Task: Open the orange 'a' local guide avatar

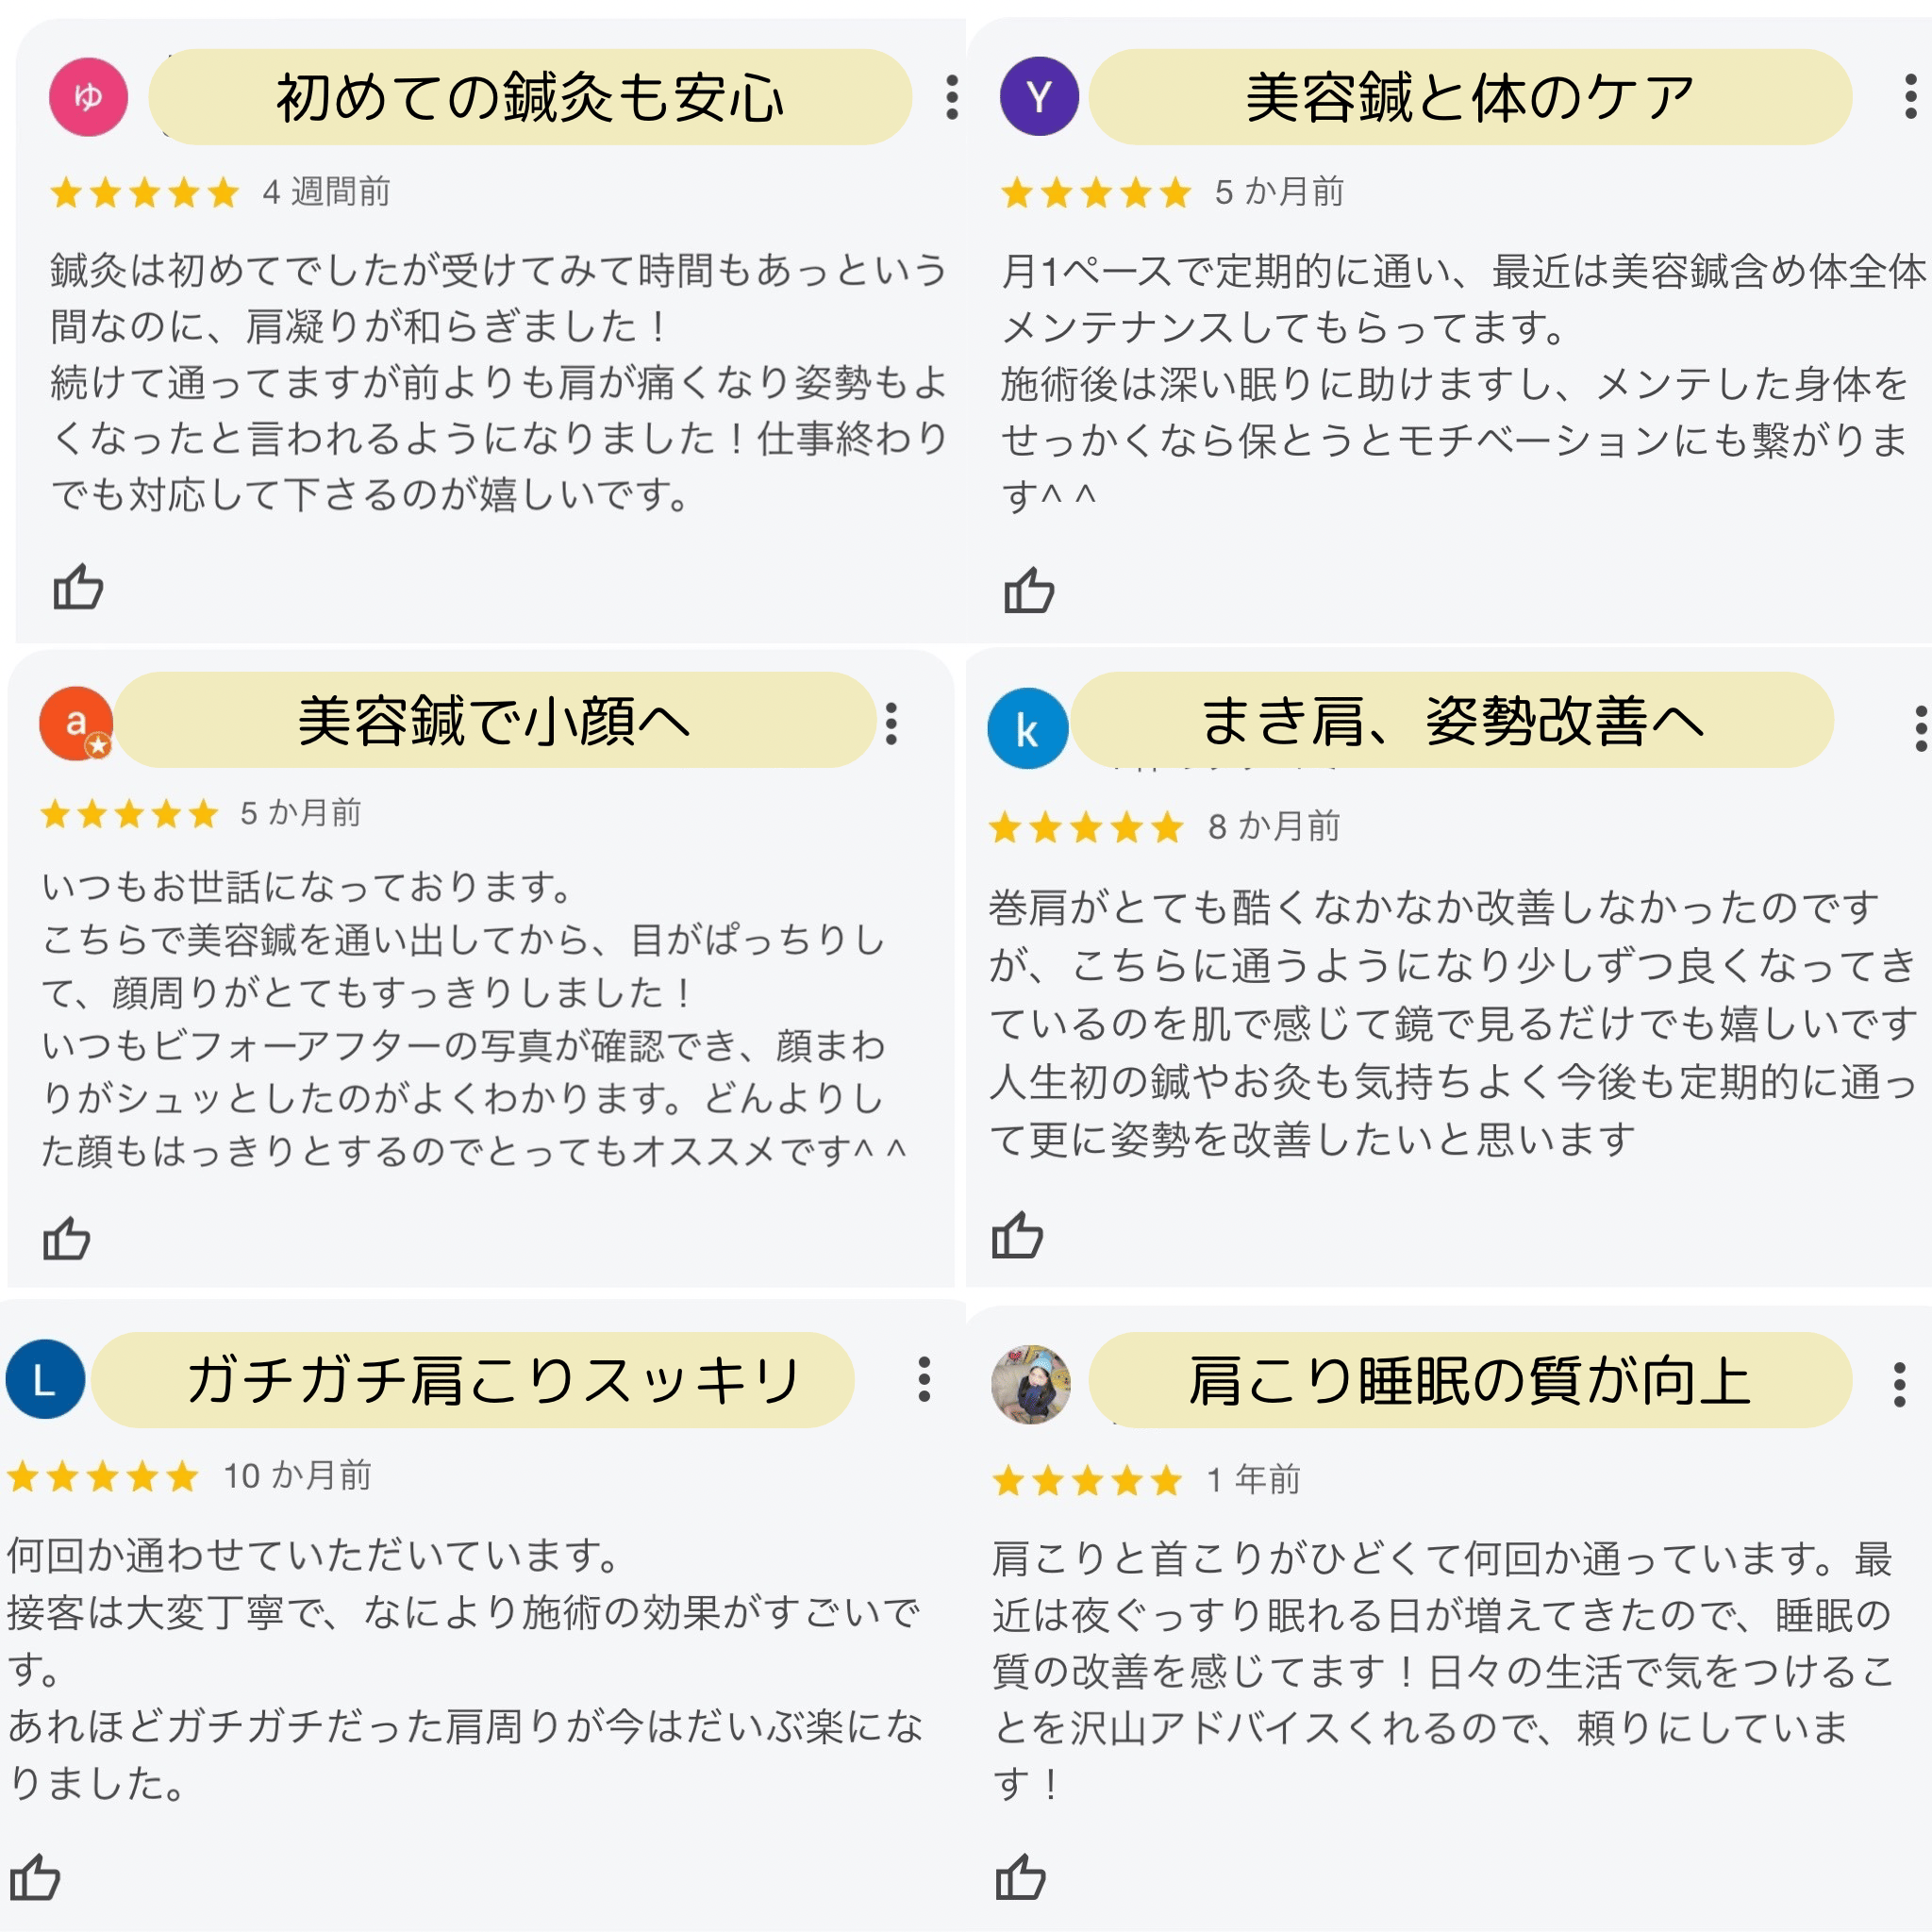Action: pos(76,723)
